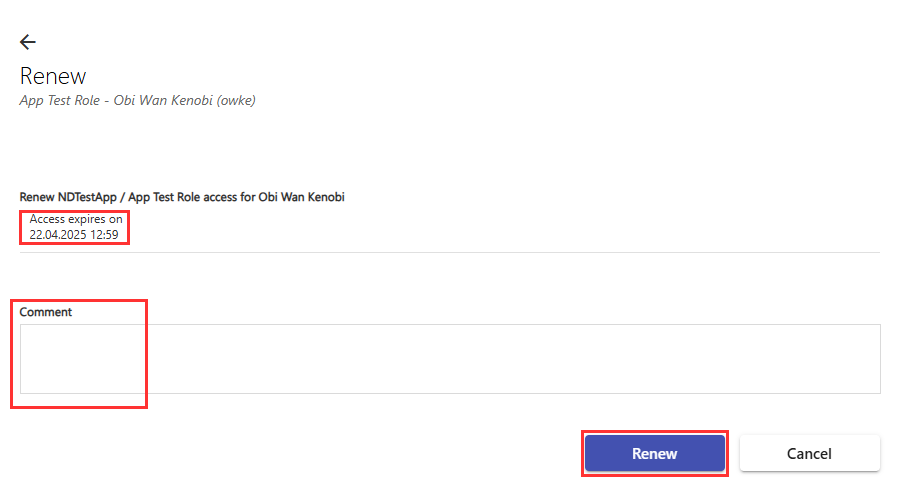Click the expiry date 22.04.2025
Screen dimensions: 900x500
click(59, 235)
